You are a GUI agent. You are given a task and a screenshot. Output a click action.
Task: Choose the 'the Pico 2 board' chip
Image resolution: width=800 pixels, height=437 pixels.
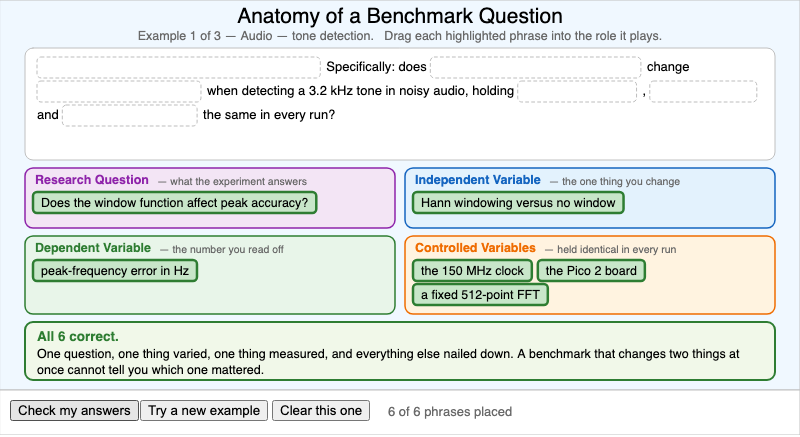click(591, 271)
